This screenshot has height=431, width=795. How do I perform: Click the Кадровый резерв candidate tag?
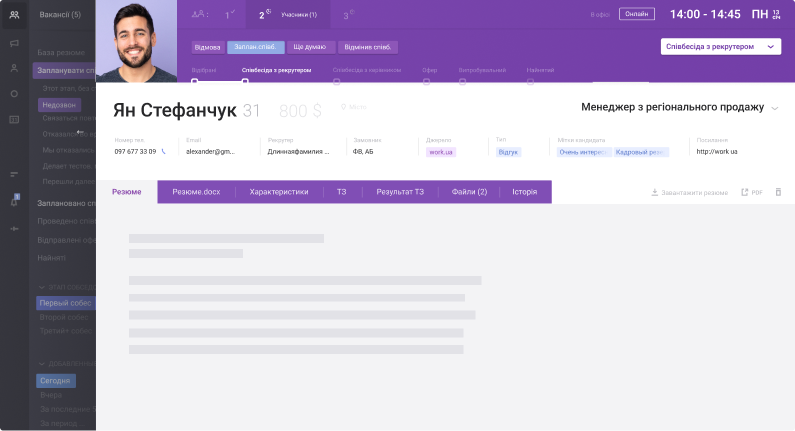tap(641, 152)
